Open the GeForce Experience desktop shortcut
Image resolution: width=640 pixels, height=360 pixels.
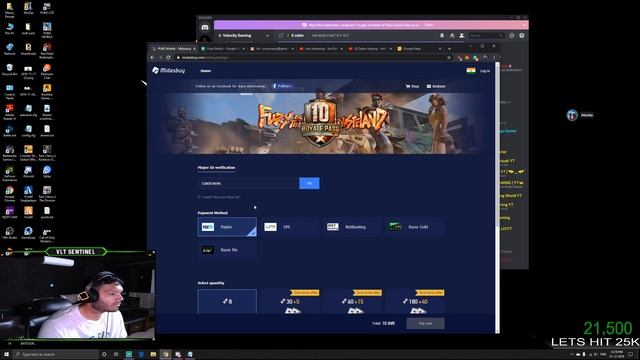[9, 173]
